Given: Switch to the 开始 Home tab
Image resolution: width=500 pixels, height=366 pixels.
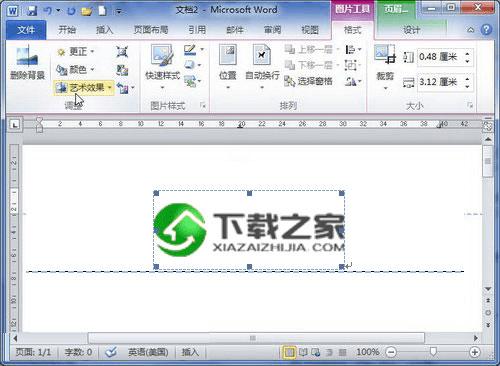Looking at the screenshot, I should pos(67,30).
